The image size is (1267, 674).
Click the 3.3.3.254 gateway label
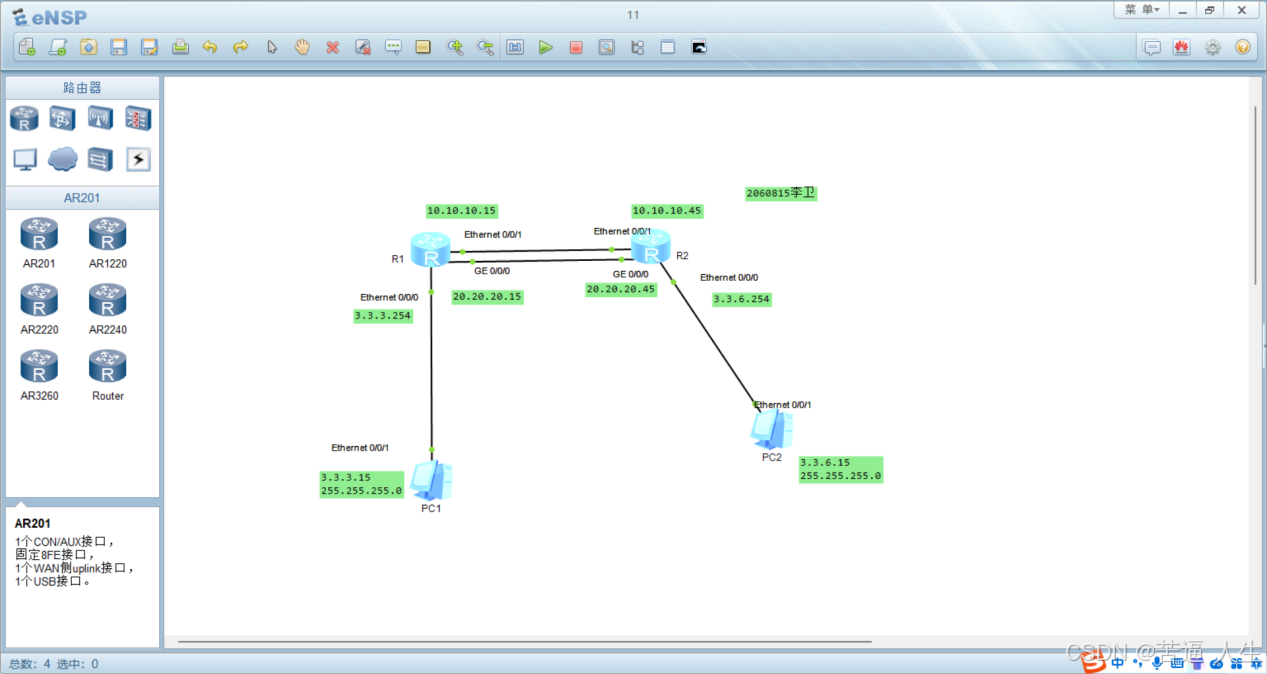[x=383, y=315]
